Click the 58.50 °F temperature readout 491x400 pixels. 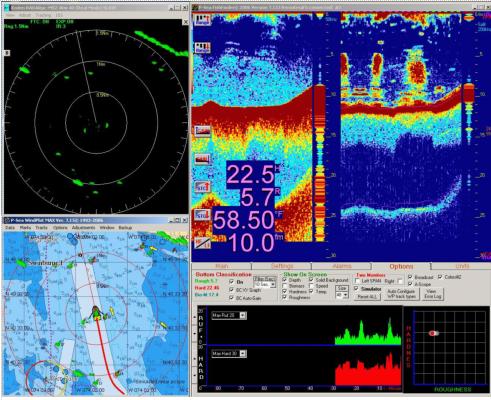coord(244,220)
